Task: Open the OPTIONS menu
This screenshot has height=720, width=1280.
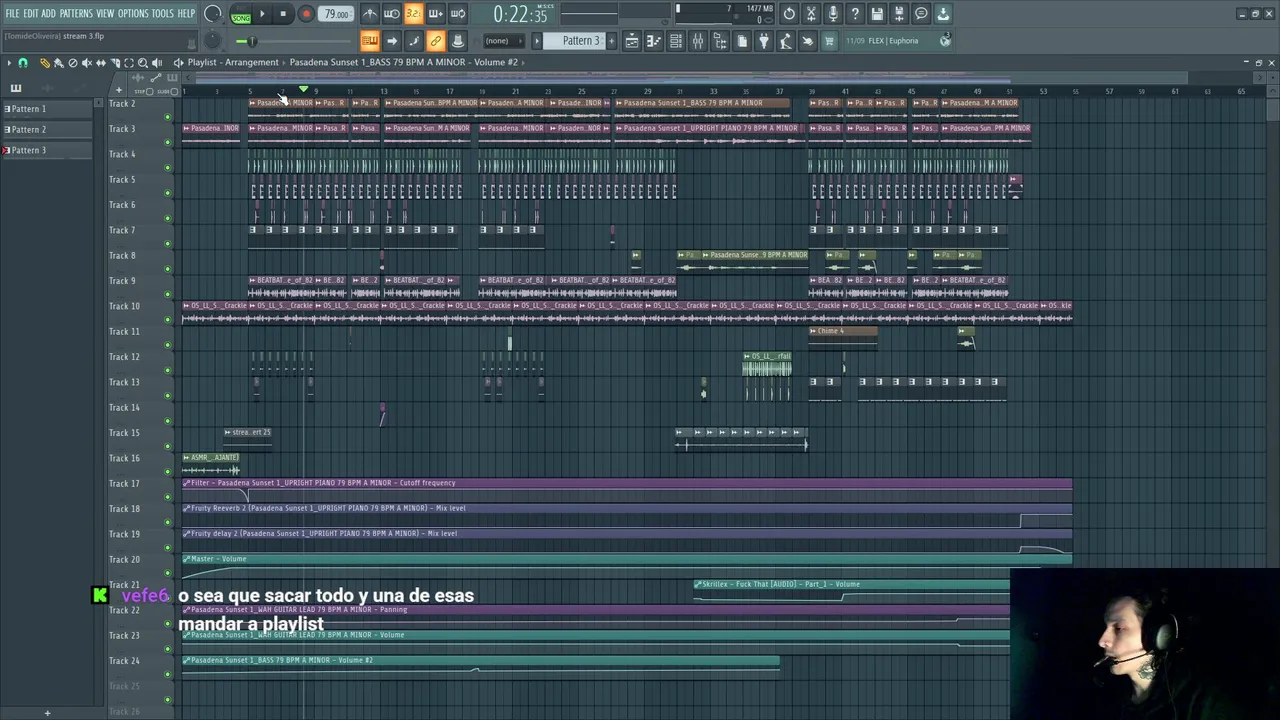Action: 133,13
